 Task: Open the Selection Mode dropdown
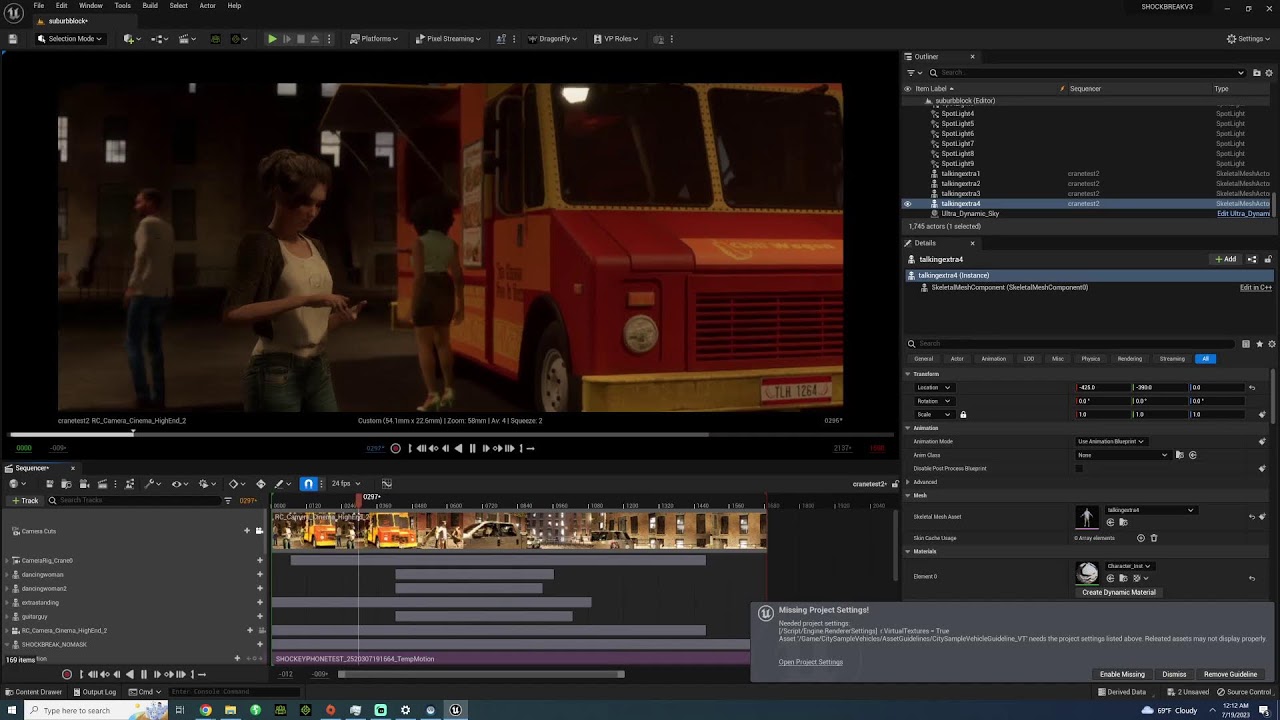point(69,39)
